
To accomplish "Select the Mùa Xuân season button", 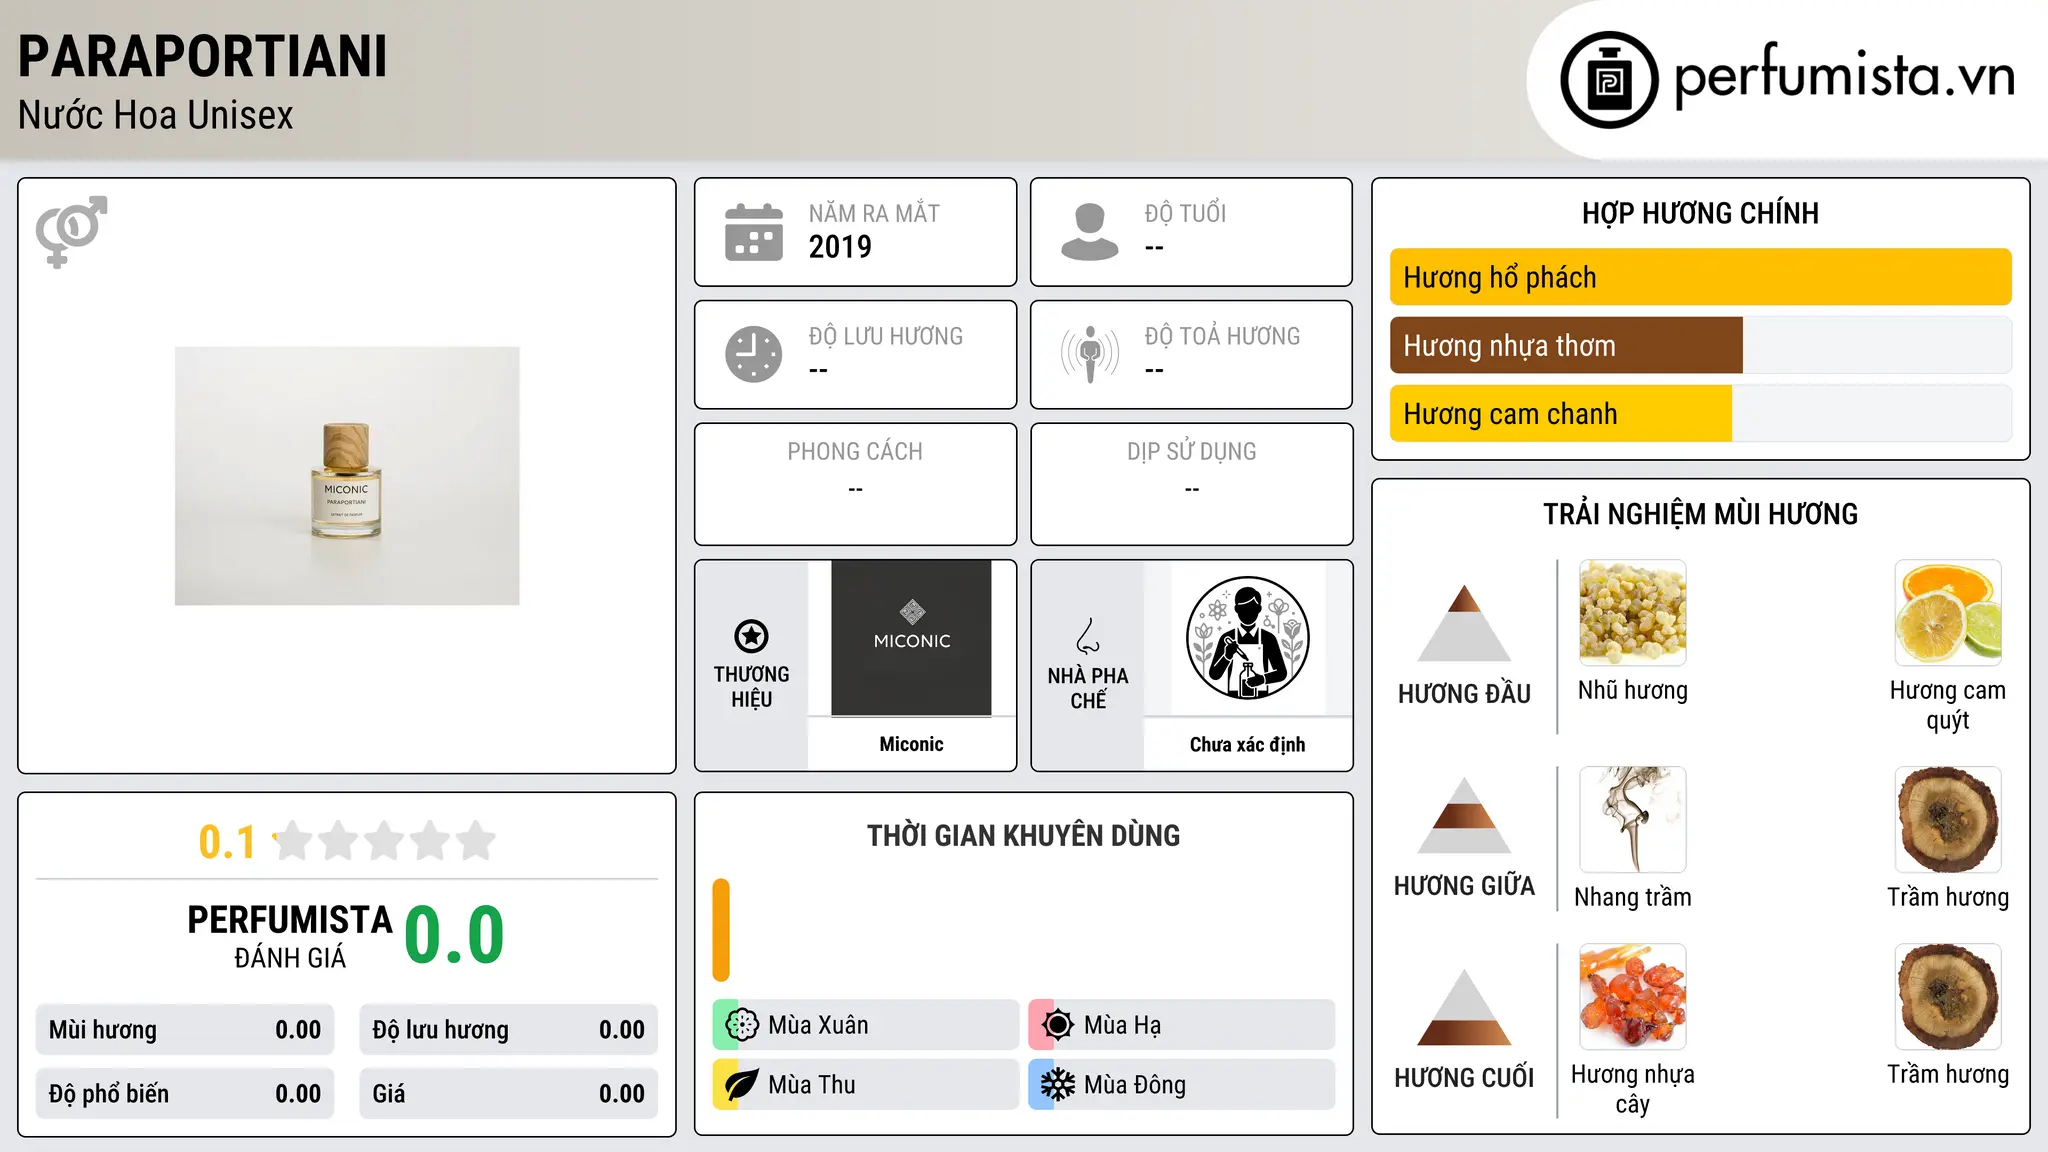I will coord(866,1025).
